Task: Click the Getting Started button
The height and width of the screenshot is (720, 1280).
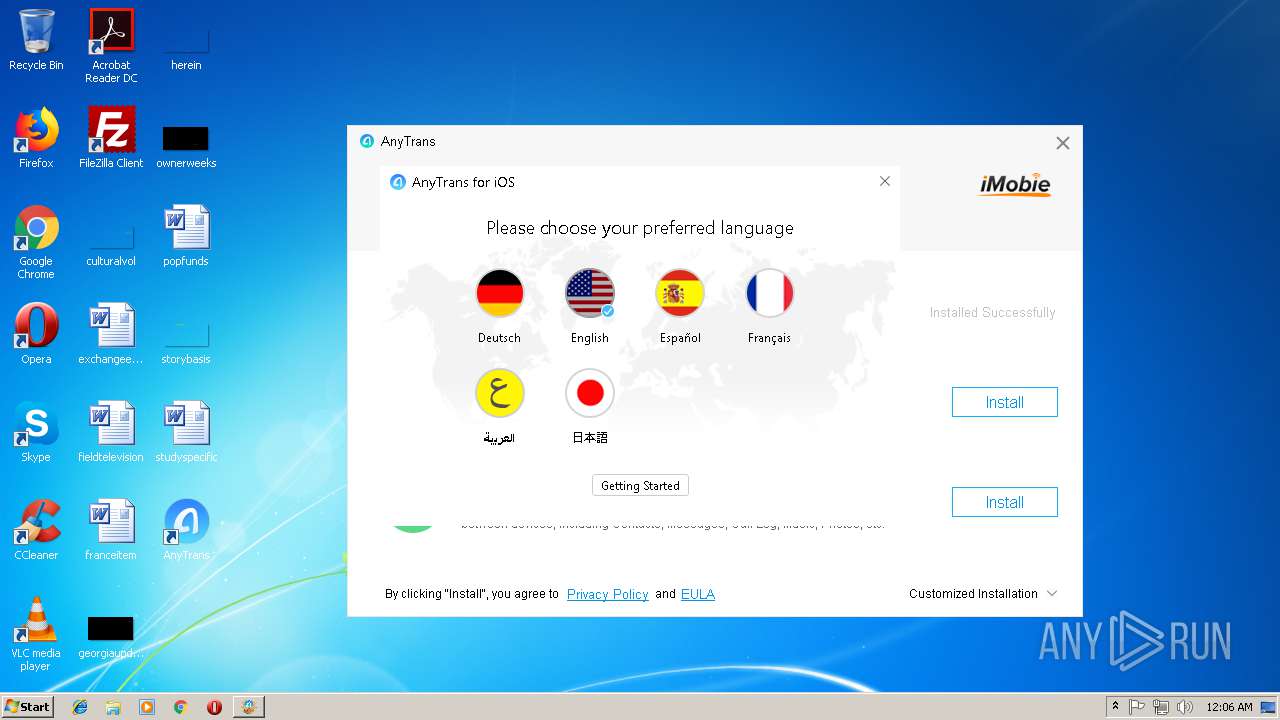Action: [640, 485]
